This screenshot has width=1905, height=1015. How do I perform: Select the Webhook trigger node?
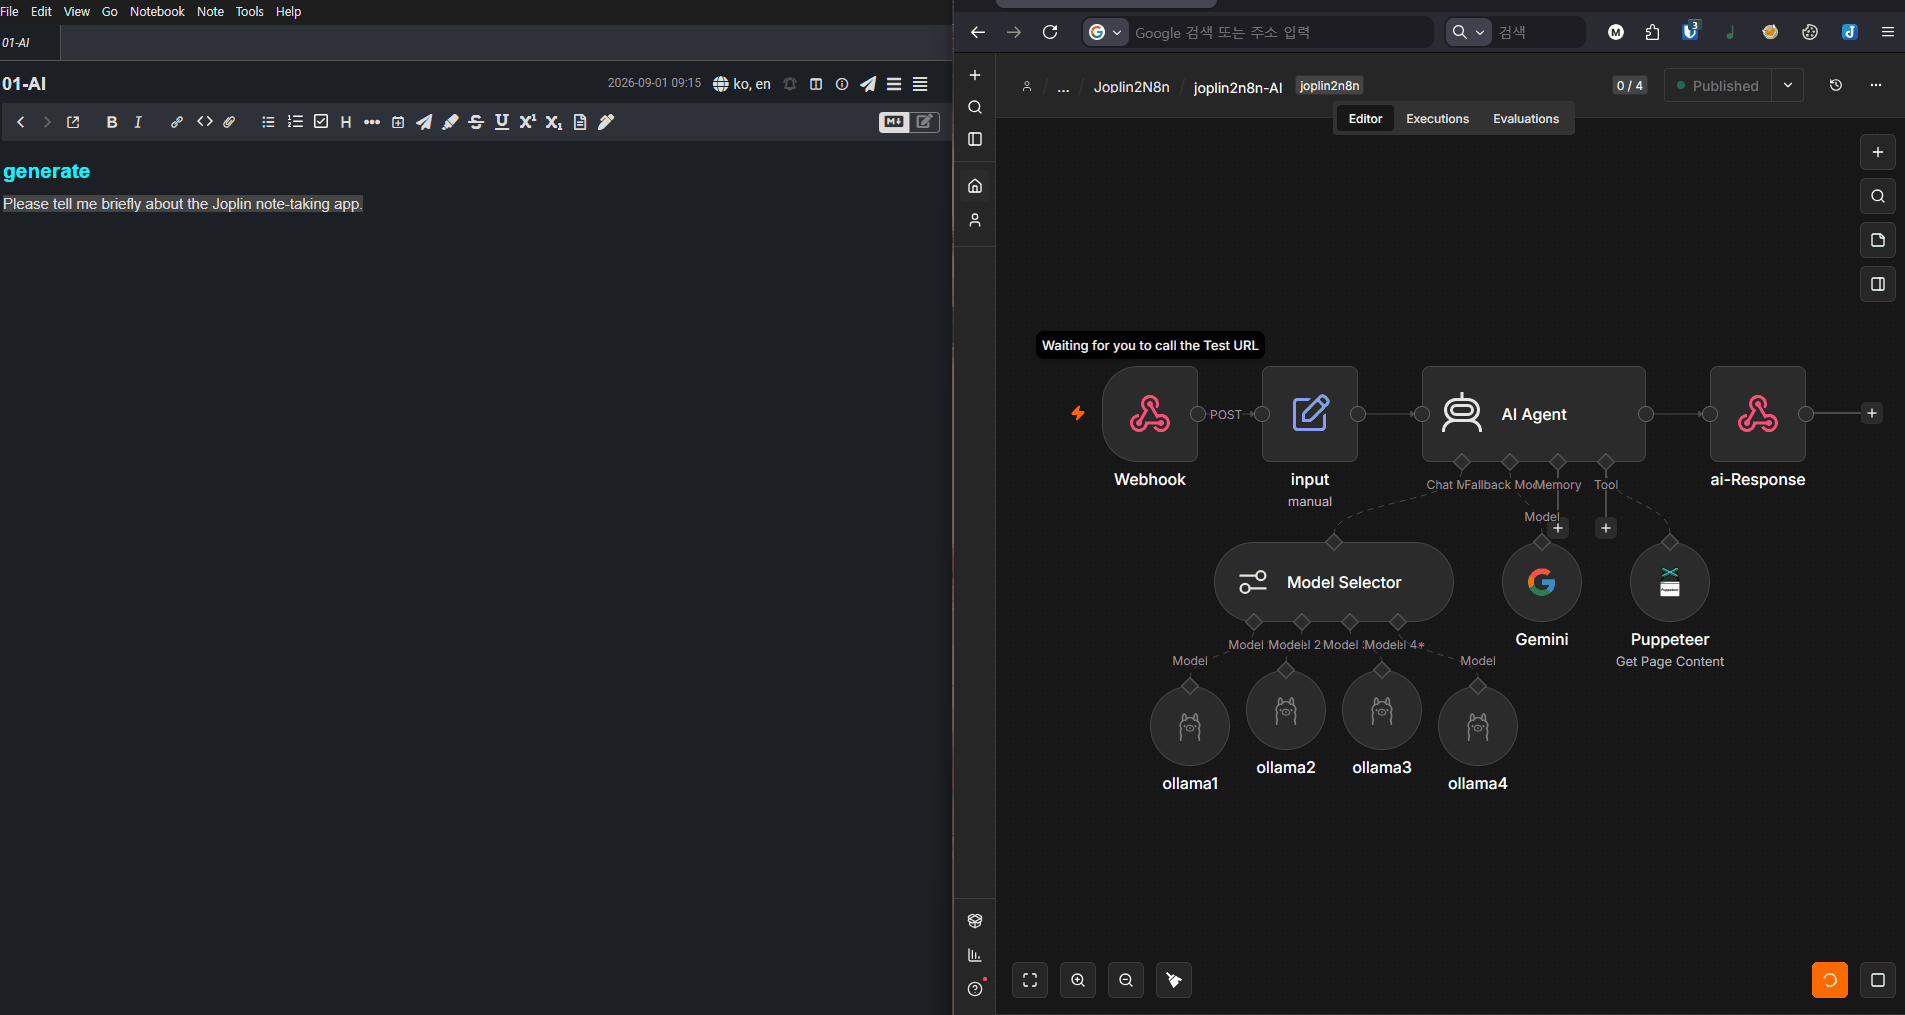click(x=1150, y=414)
